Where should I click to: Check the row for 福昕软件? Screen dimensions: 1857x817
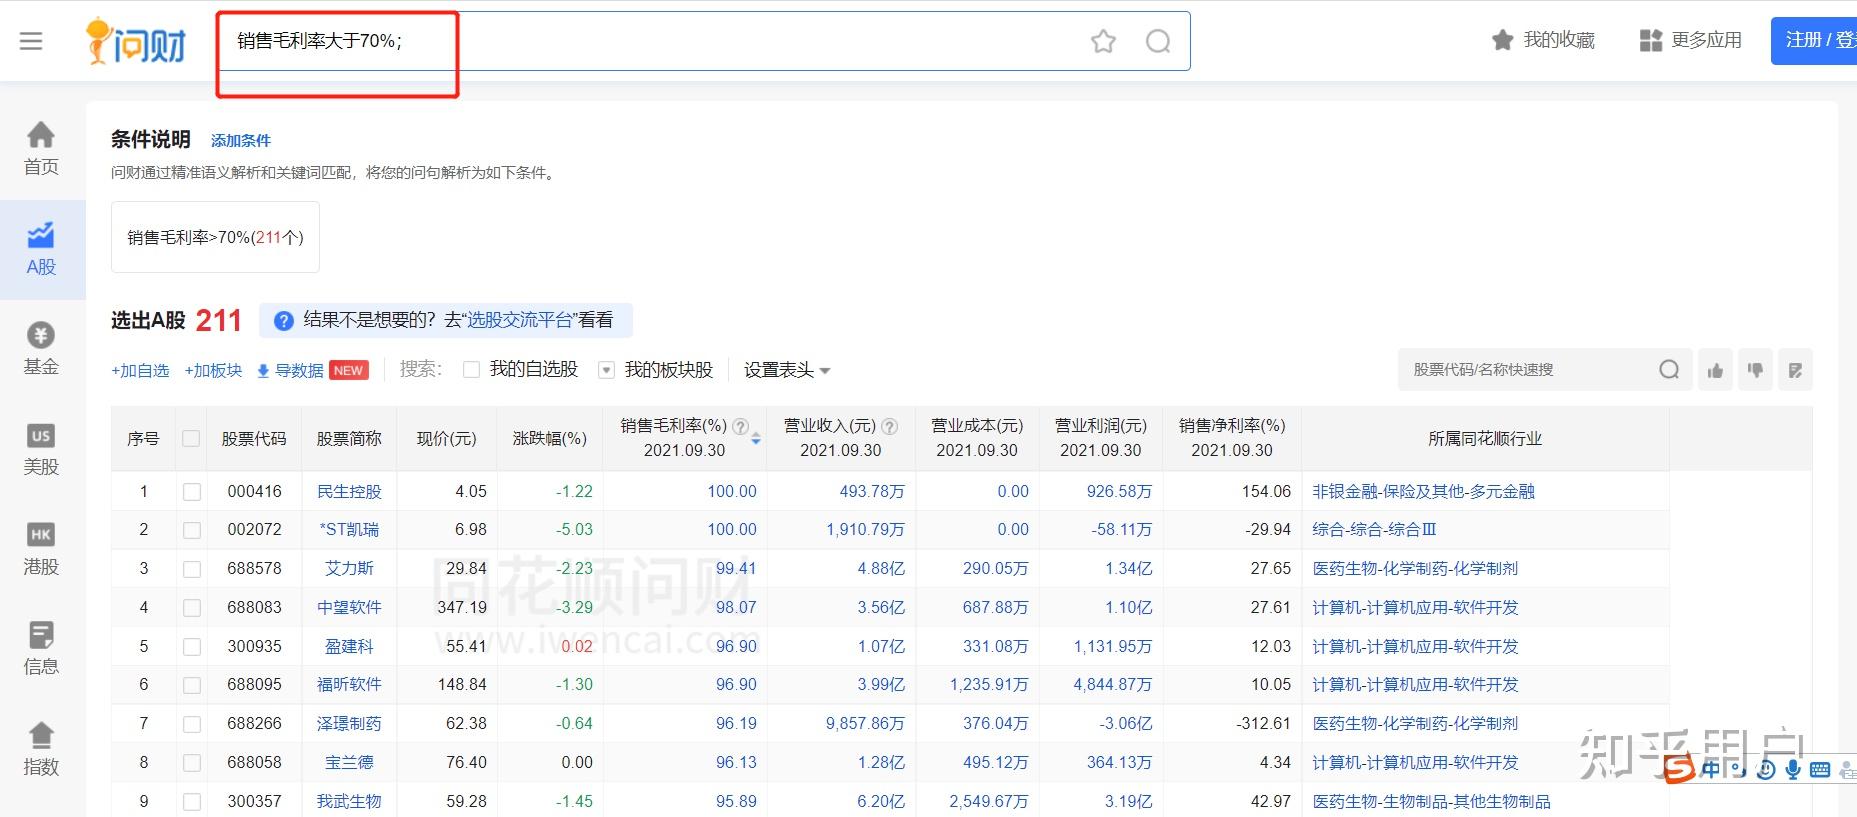(192, 685)
